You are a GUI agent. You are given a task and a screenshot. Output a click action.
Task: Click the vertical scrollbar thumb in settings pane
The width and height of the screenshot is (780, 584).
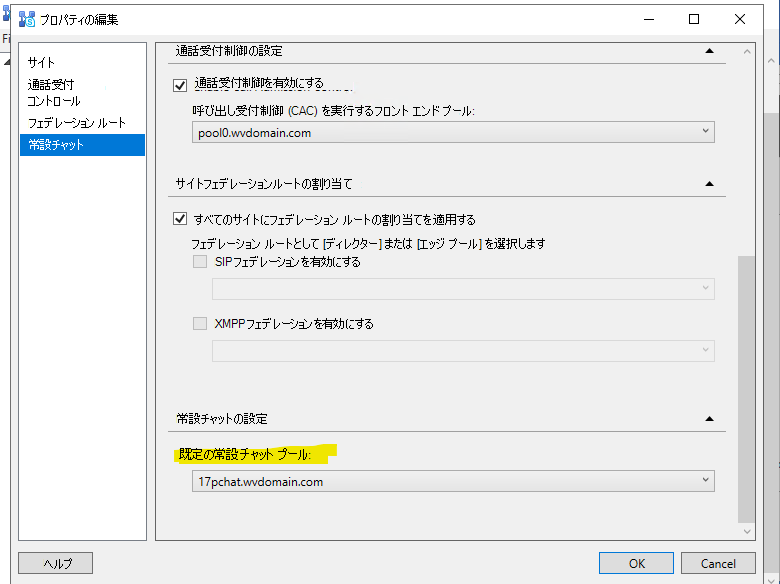click(747, 389)
